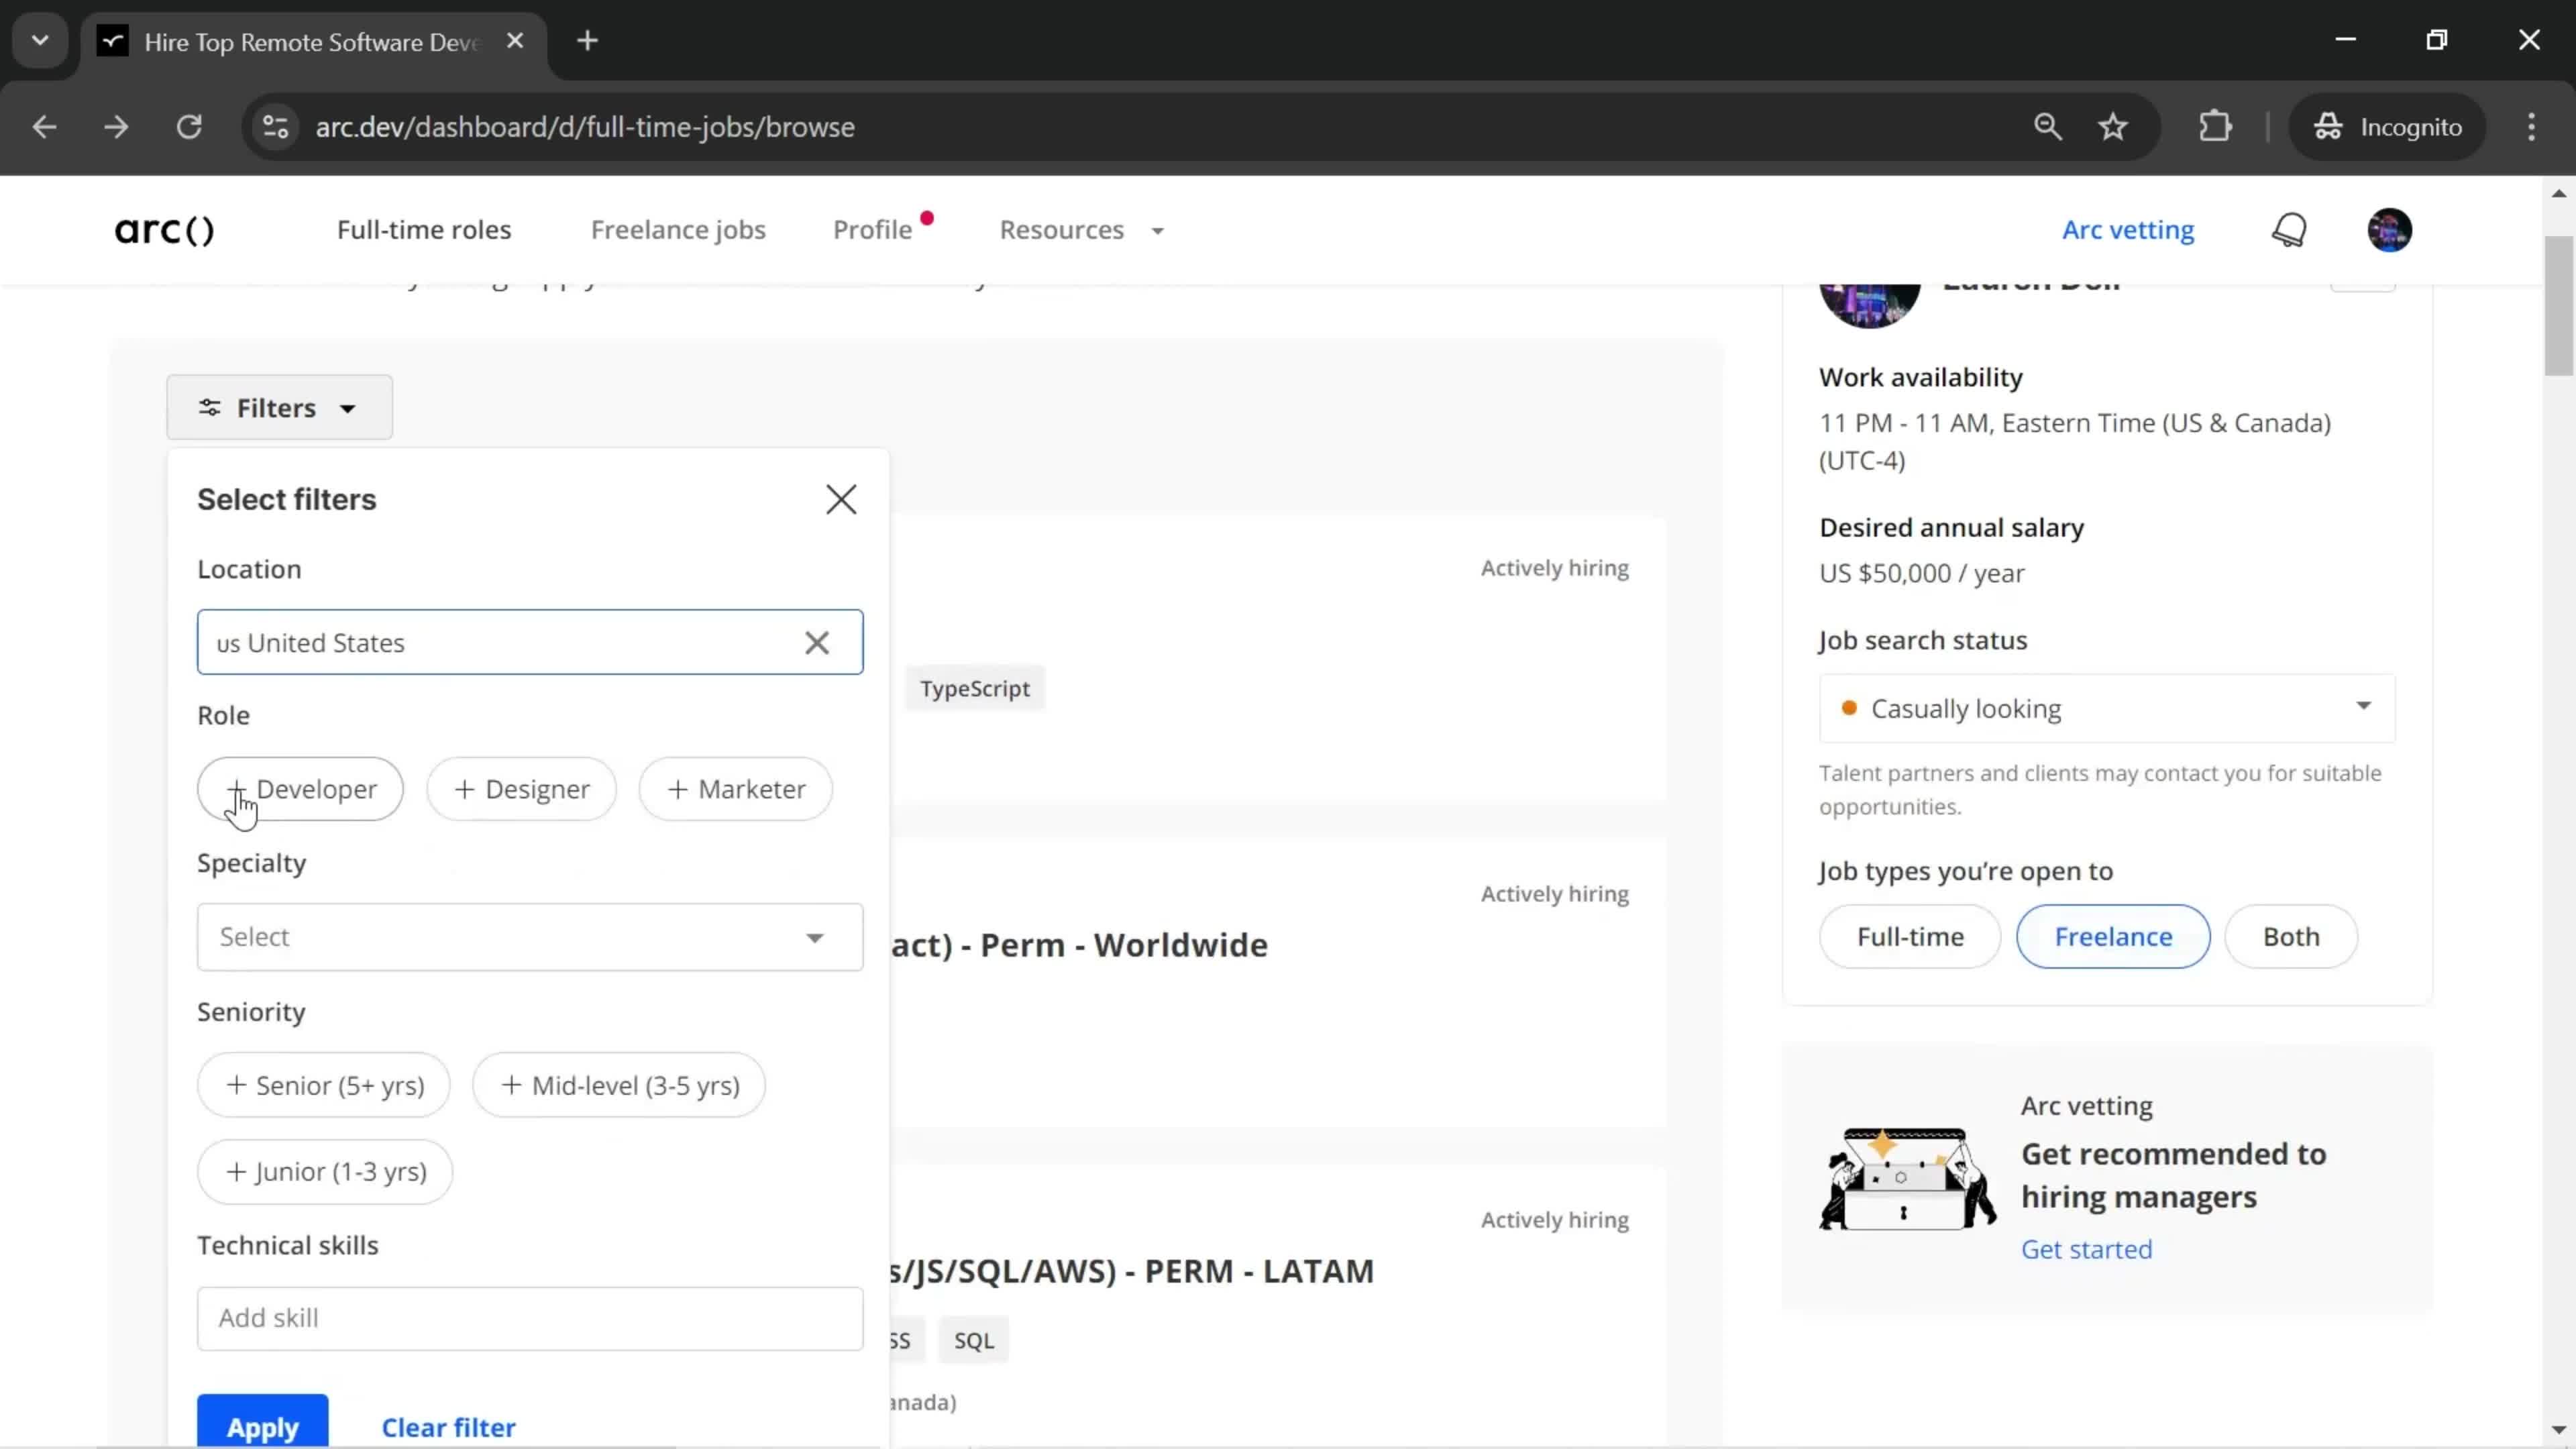Click the SQL skill tag

tap(973, 1340)
